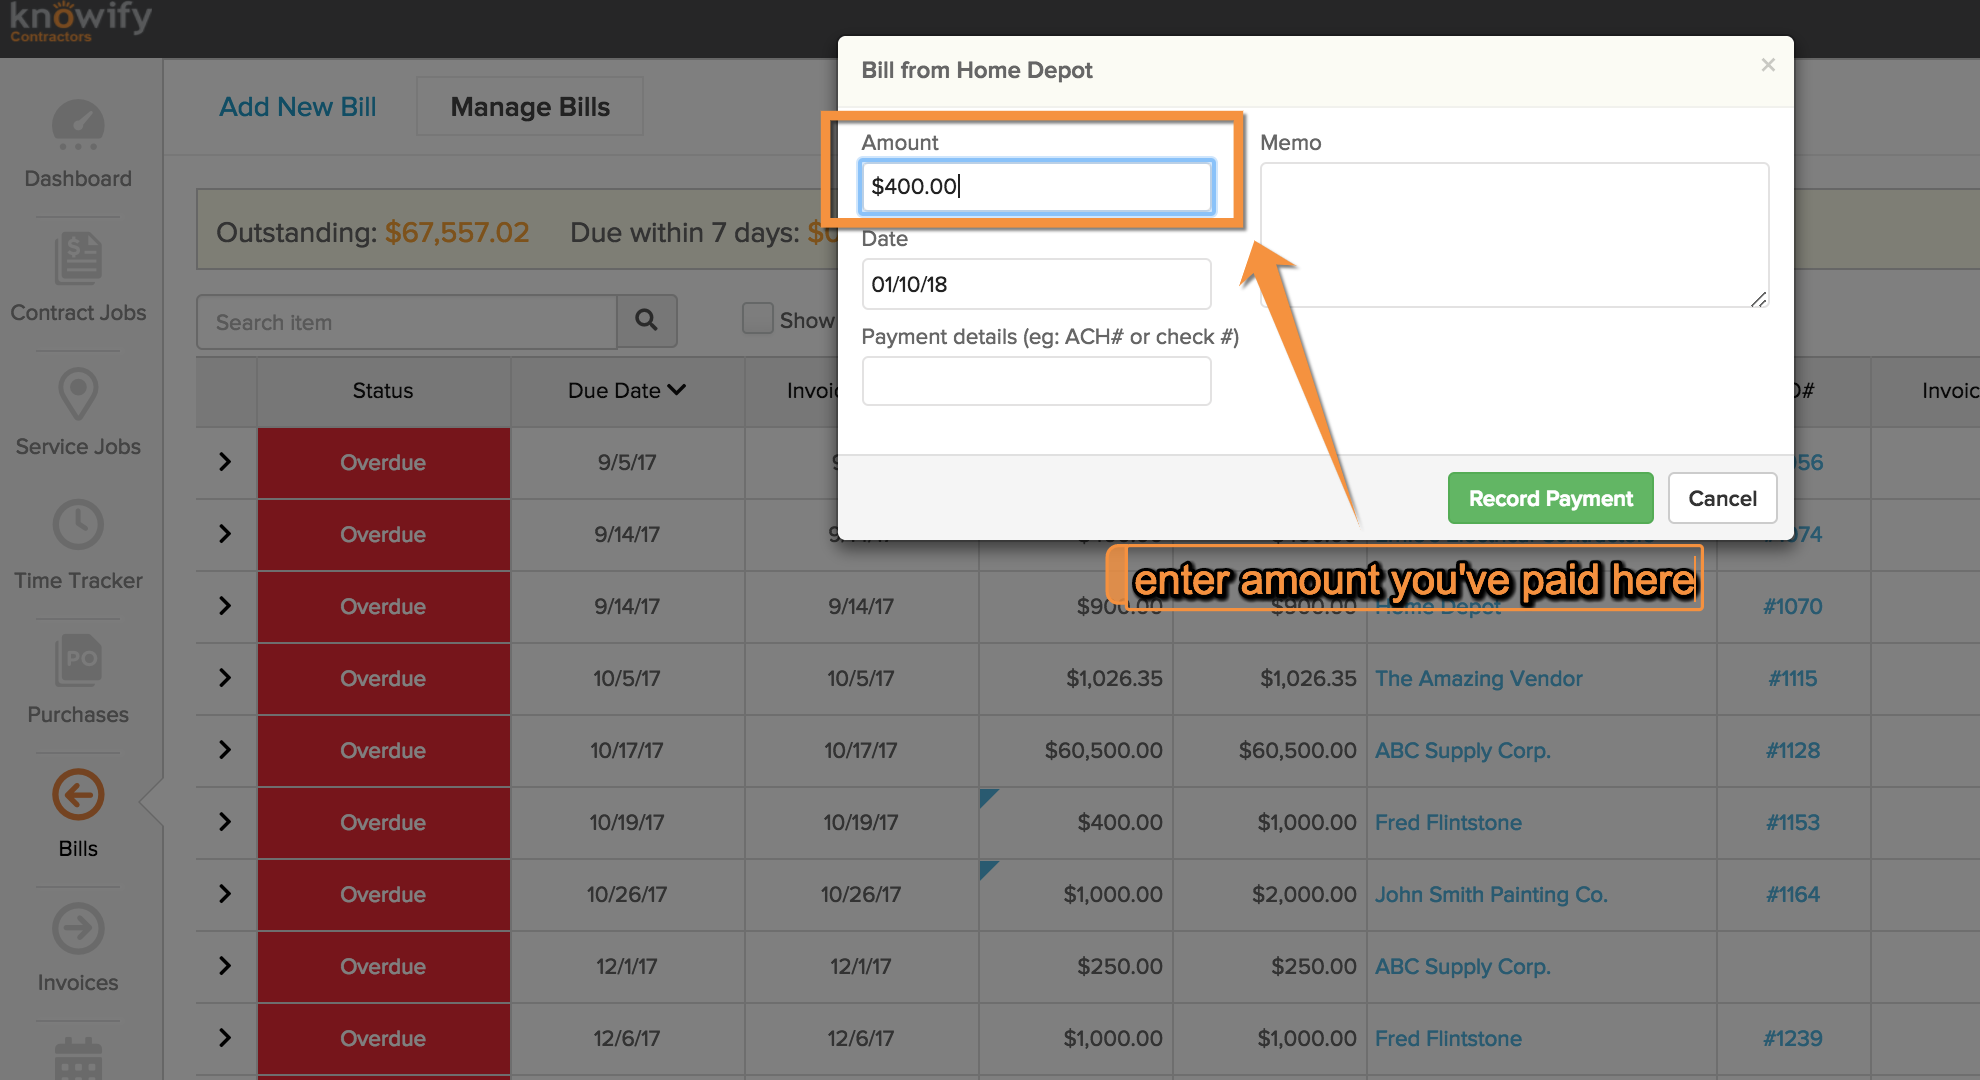Viewport: 1980px width, 1080px height.
Task: Expand Fred Flintstone row due 12/6/17
Action: click(x=225, y=1038)
